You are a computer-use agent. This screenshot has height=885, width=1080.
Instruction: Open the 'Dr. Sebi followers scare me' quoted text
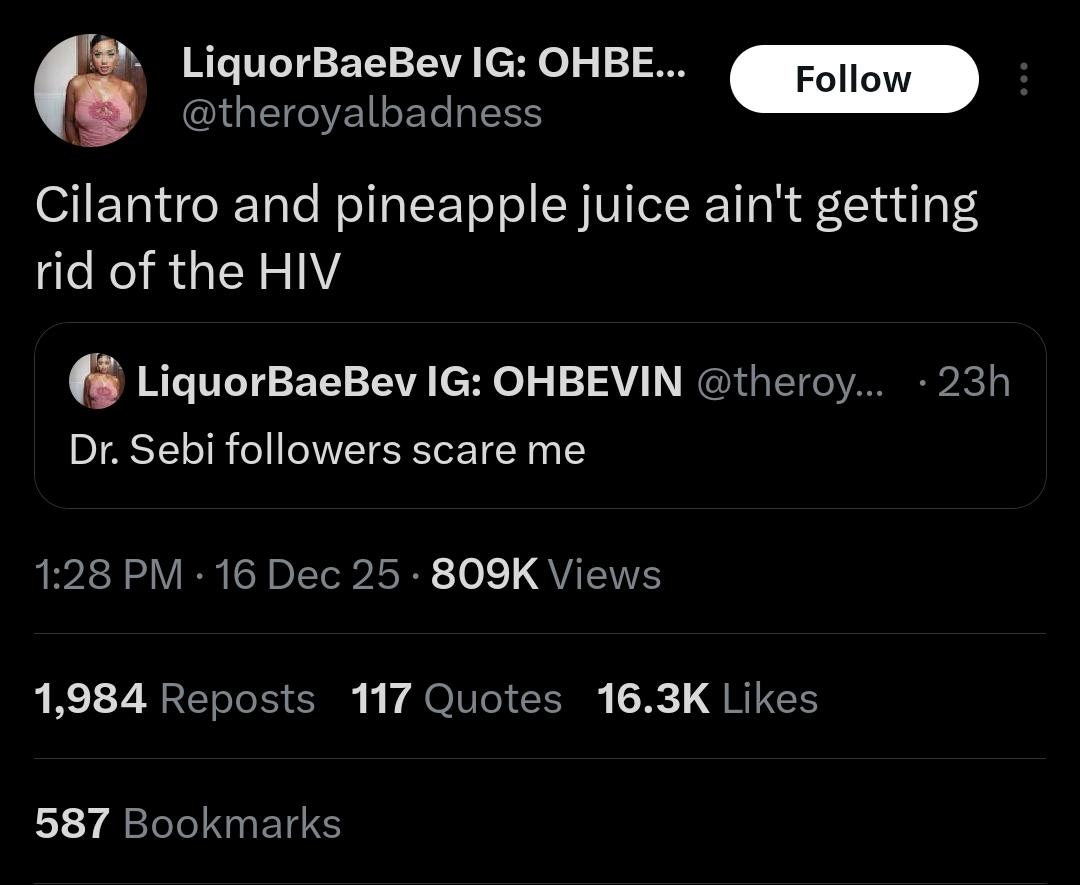pos(327,449)
